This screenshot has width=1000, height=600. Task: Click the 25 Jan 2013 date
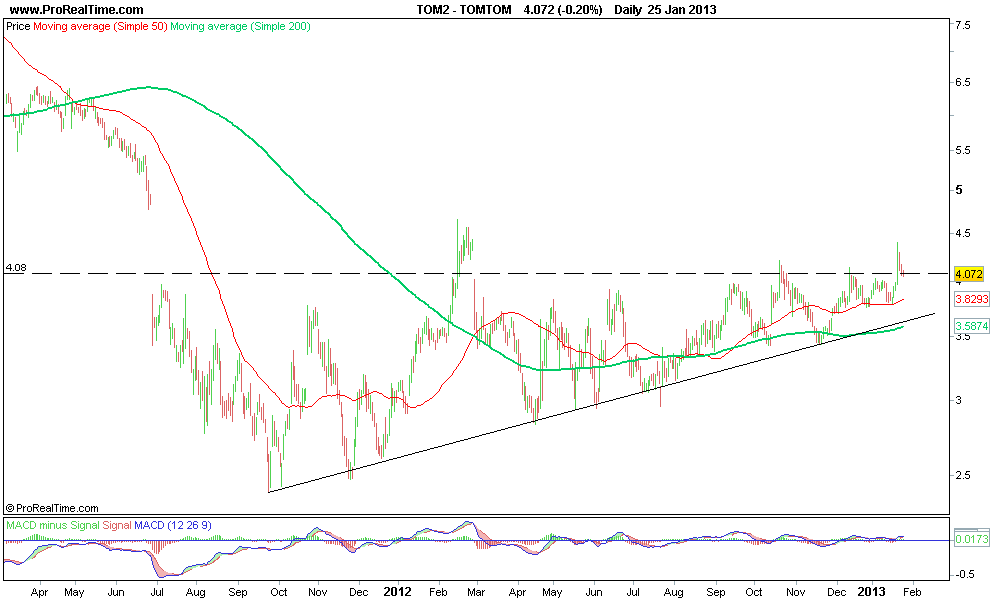click(x=682, y=10)
